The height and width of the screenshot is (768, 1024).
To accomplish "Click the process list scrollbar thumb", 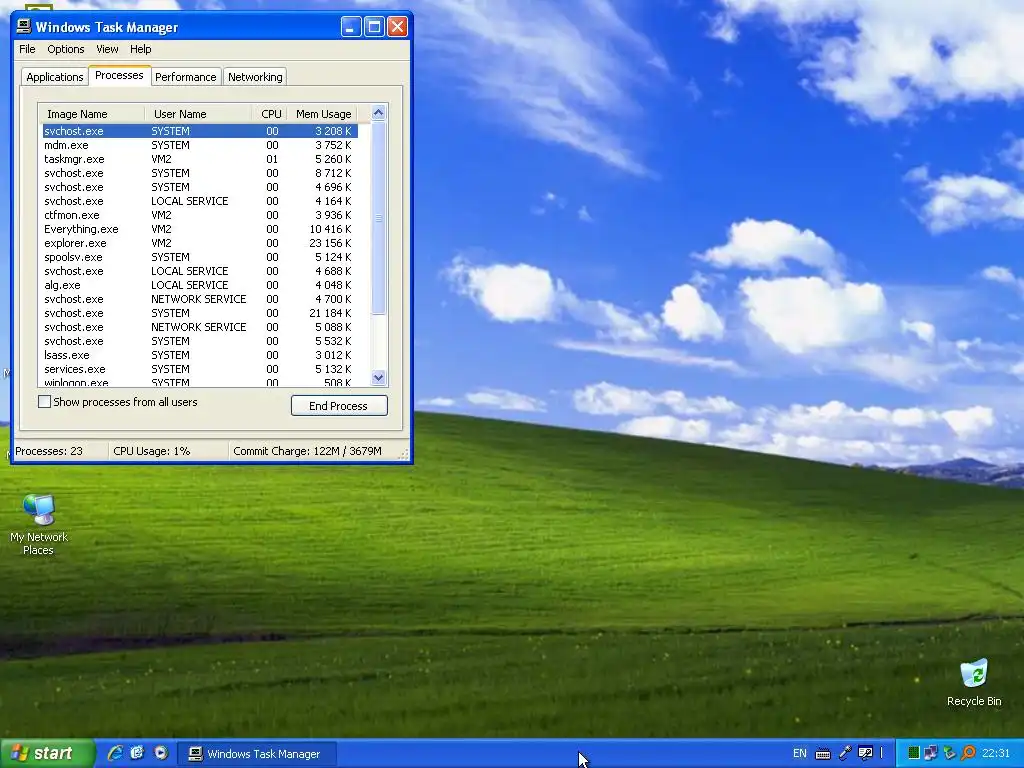I will tap(378, 218).
